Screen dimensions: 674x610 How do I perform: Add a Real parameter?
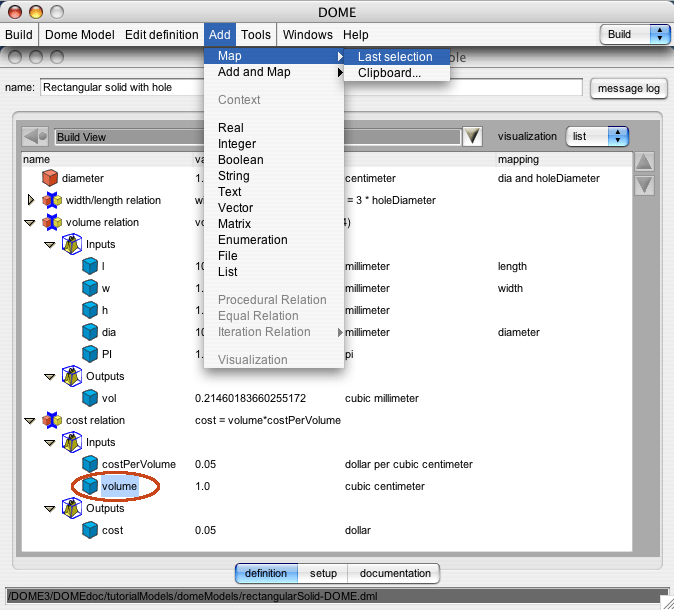(x=274, y=128)
